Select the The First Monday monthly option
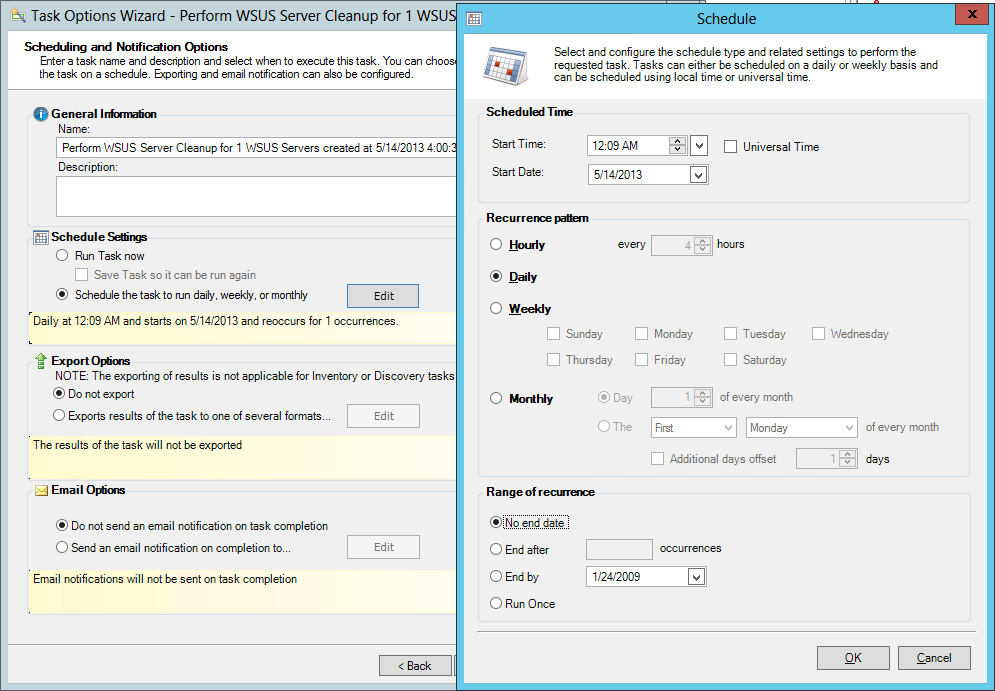The width and height of the screenshot is (995, 691). pyautogui.click(x=604, y=427)
